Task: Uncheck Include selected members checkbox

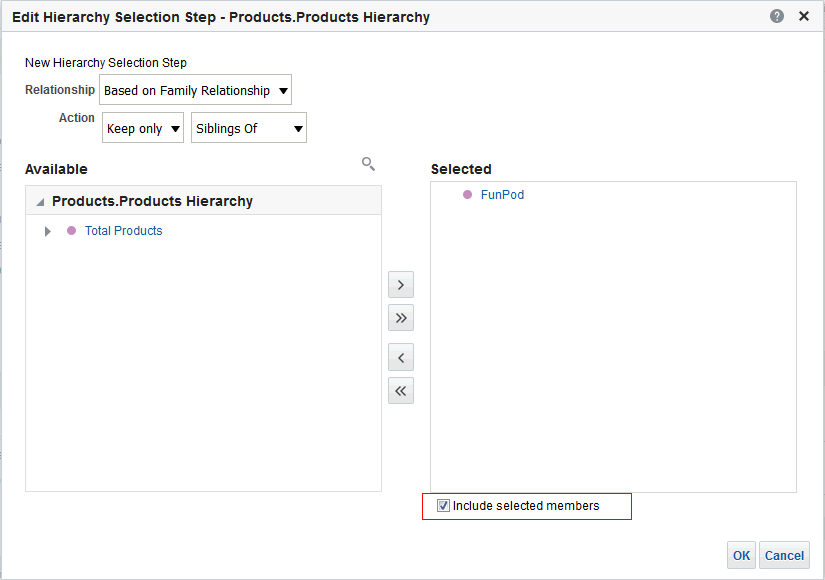Action: pos(444,506)
